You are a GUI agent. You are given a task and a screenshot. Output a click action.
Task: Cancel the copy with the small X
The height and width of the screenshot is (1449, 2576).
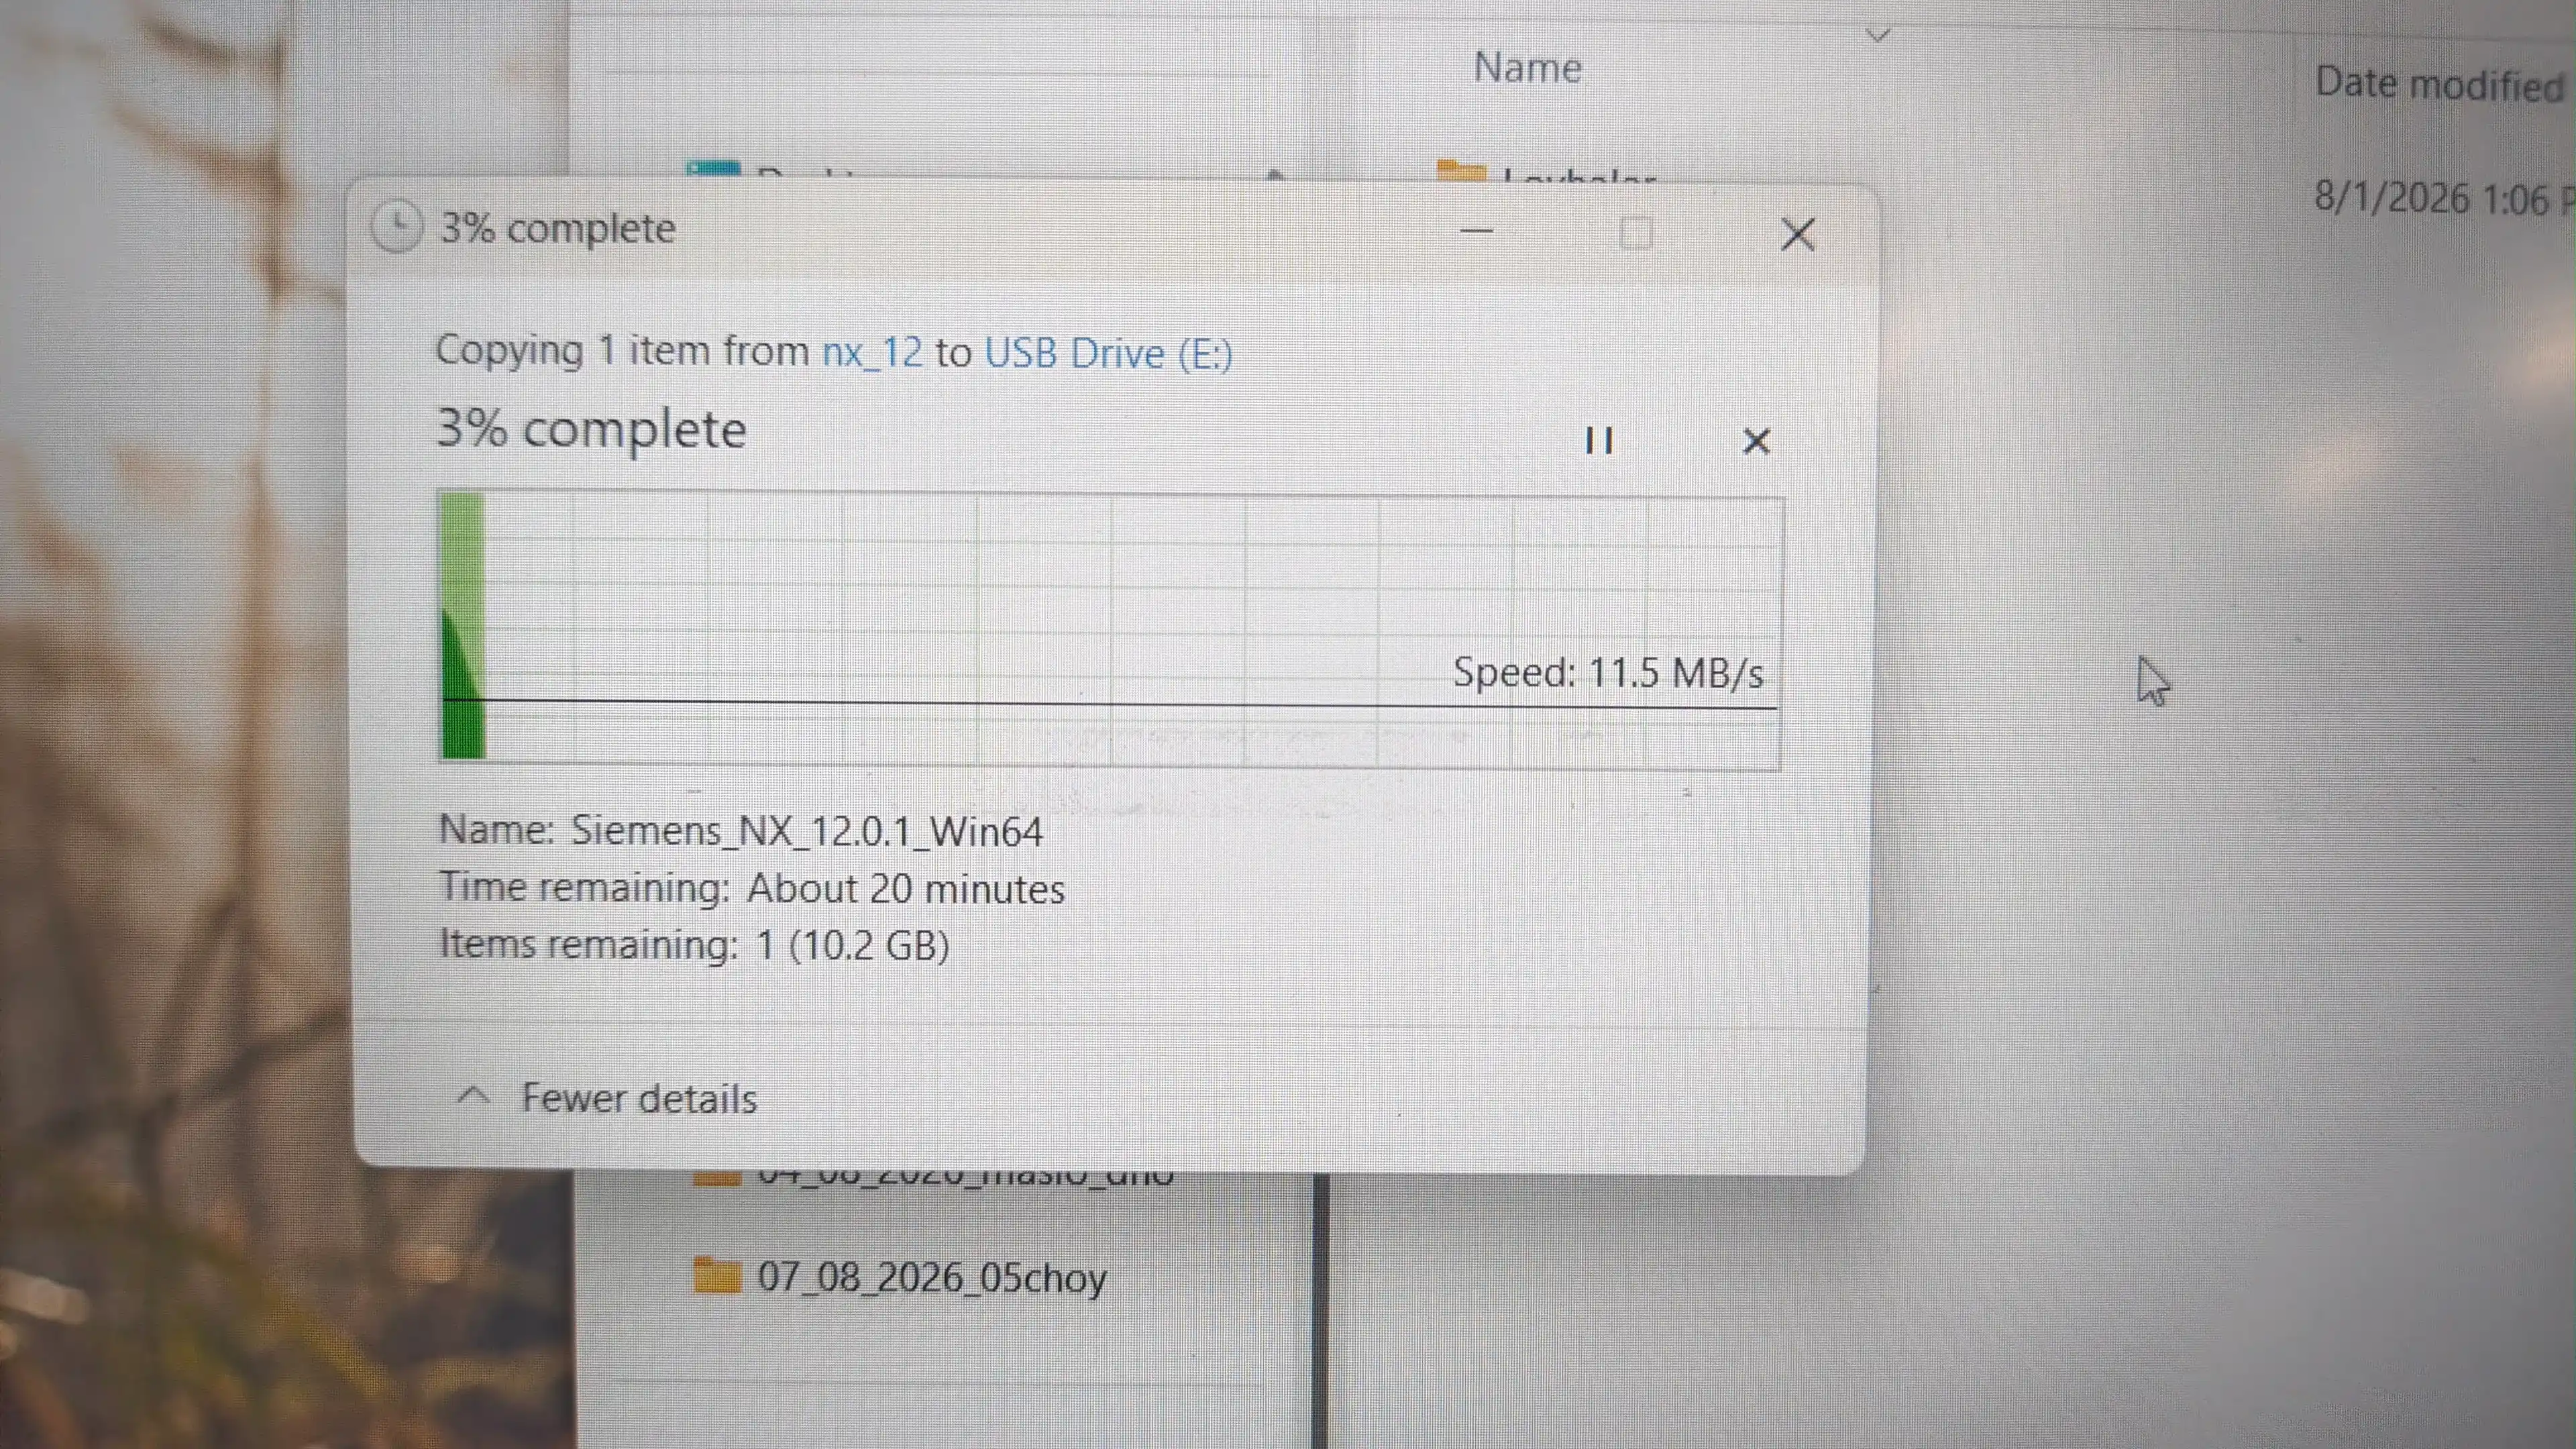tap(1756, 441)
